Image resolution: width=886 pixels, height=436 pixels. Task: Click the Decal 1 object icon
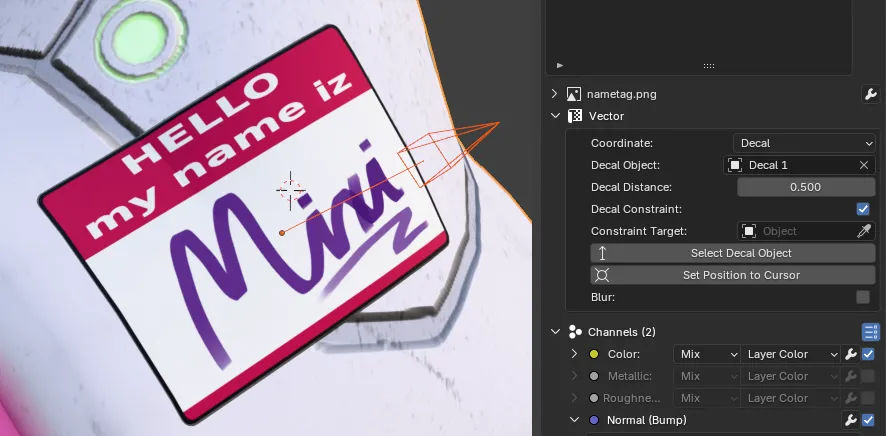735,165
